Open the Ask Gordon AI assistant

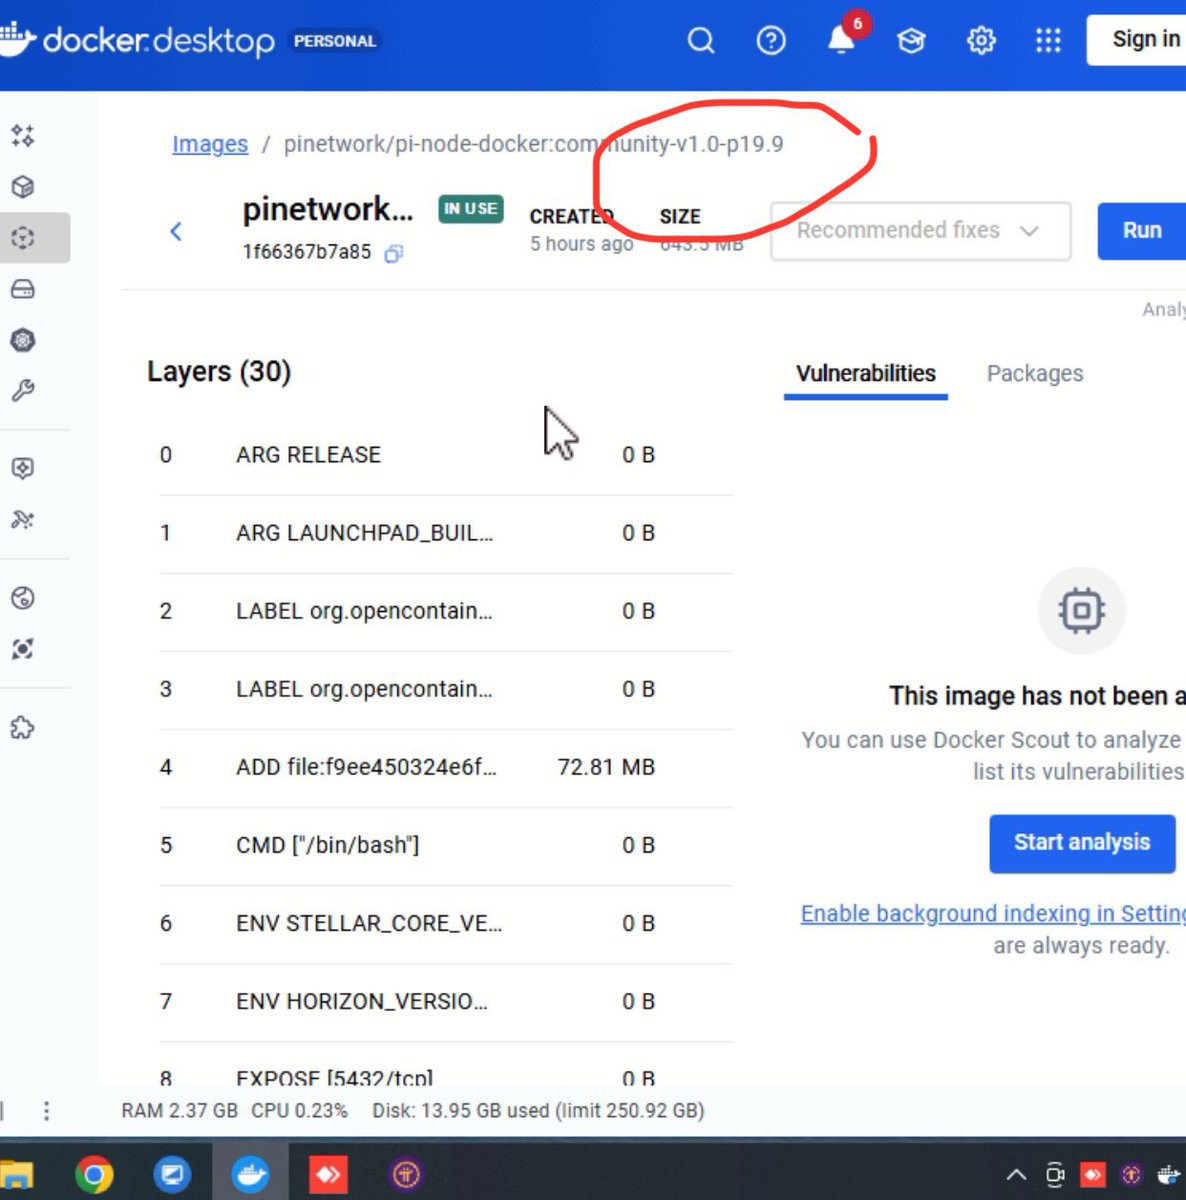click(x=22, y=137)
